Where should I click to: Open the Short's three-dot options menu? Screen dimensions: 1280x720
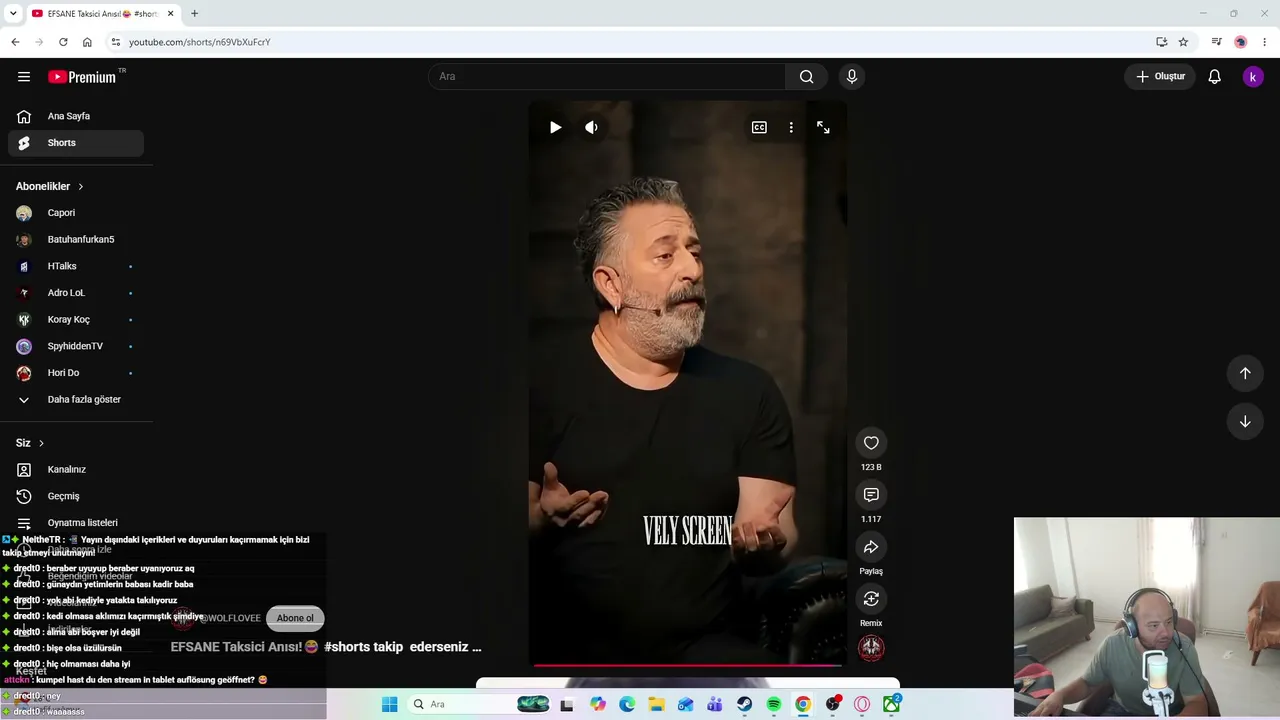pyautogui.click(x=791, y=128)
